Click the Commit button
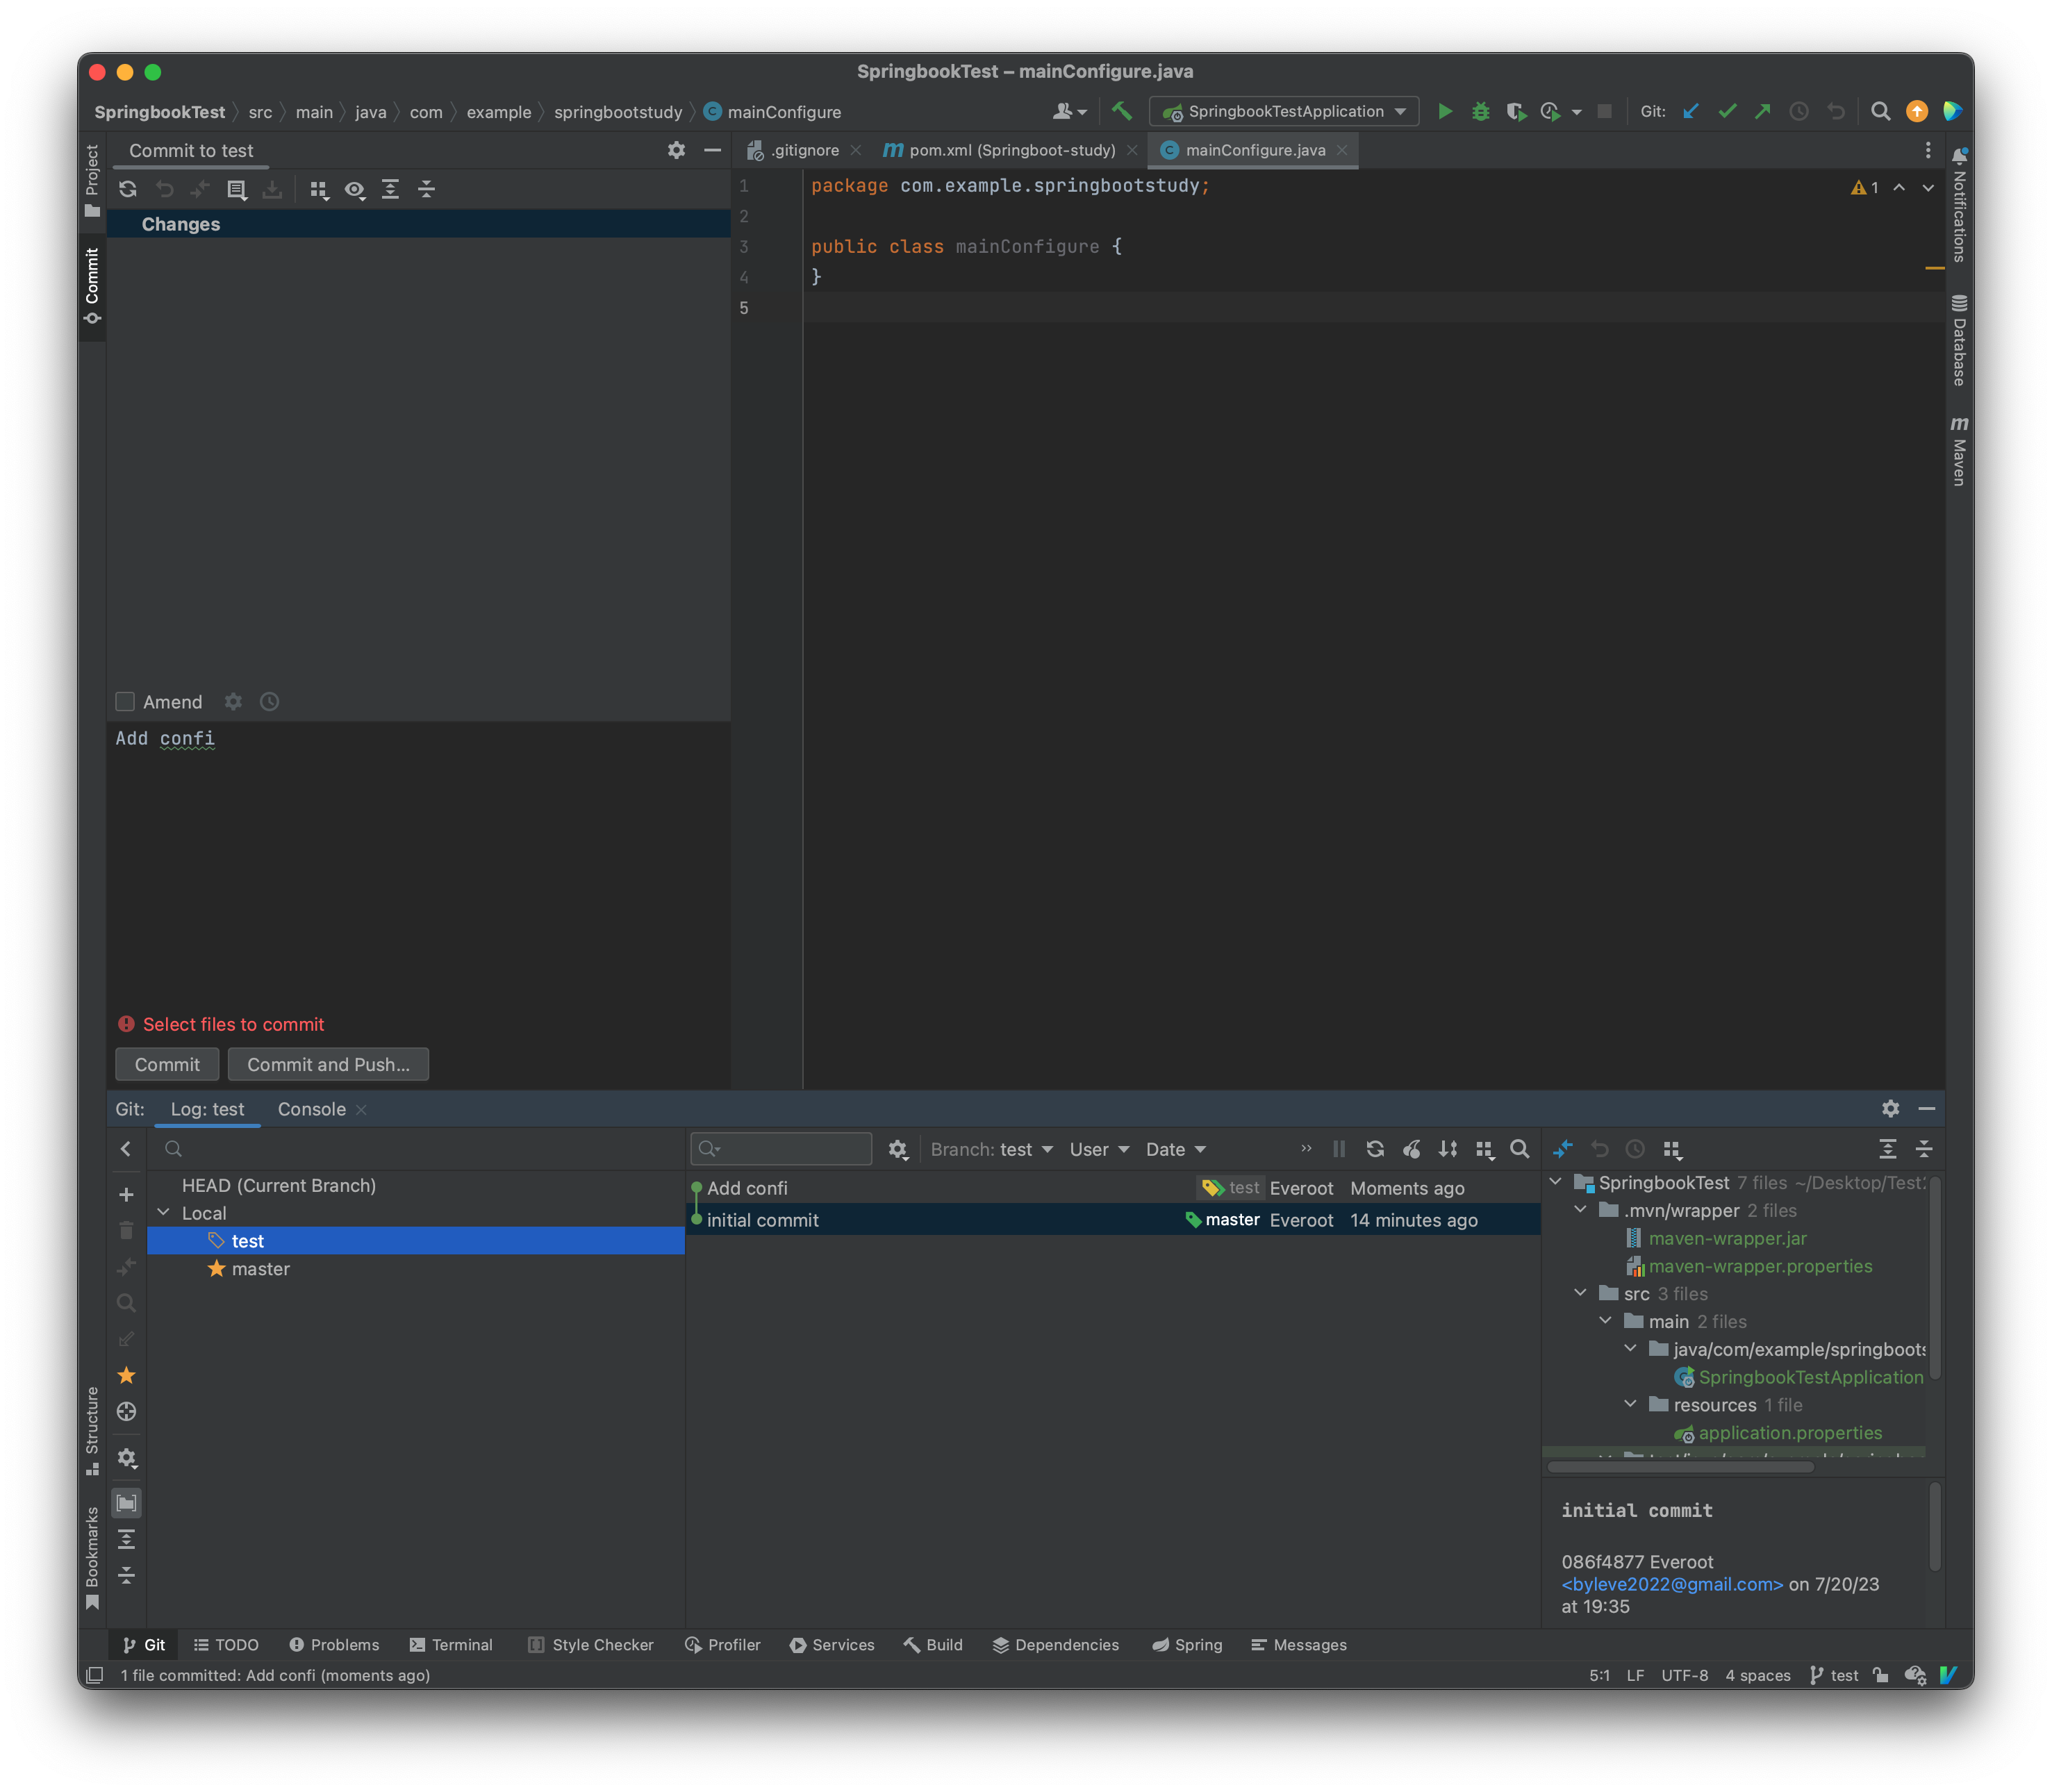 (167, 1064)
